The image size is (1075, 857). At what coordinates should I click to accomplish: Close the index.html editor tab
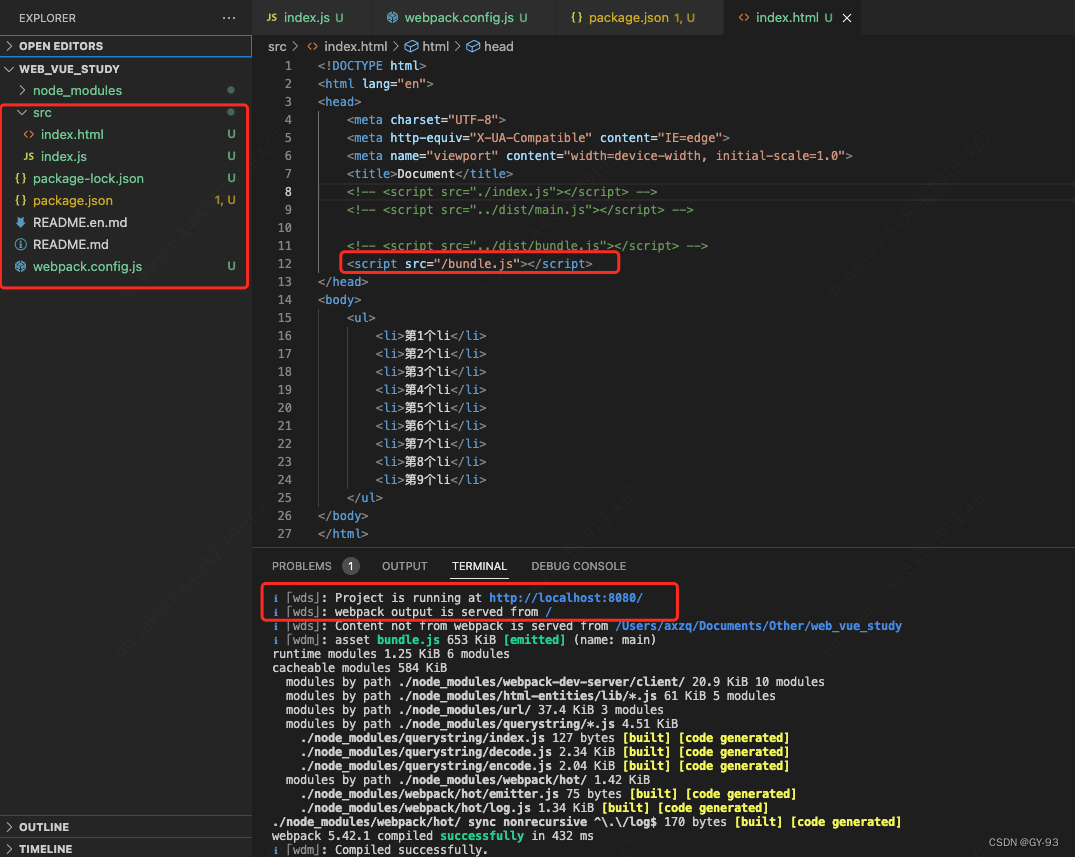coord(847,18)
